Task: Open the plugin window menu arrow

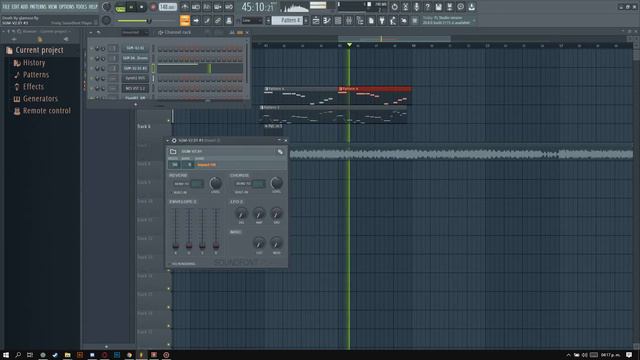Action: click(167, 141)
